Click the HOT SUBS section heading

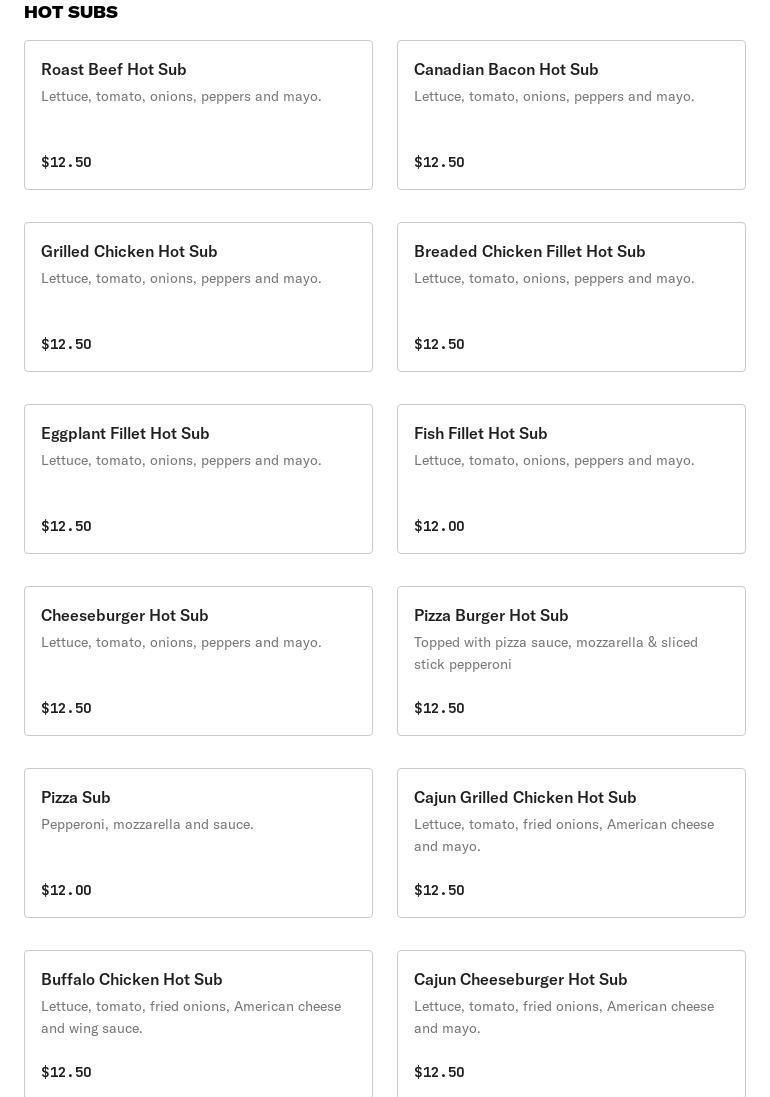point(71,12)
